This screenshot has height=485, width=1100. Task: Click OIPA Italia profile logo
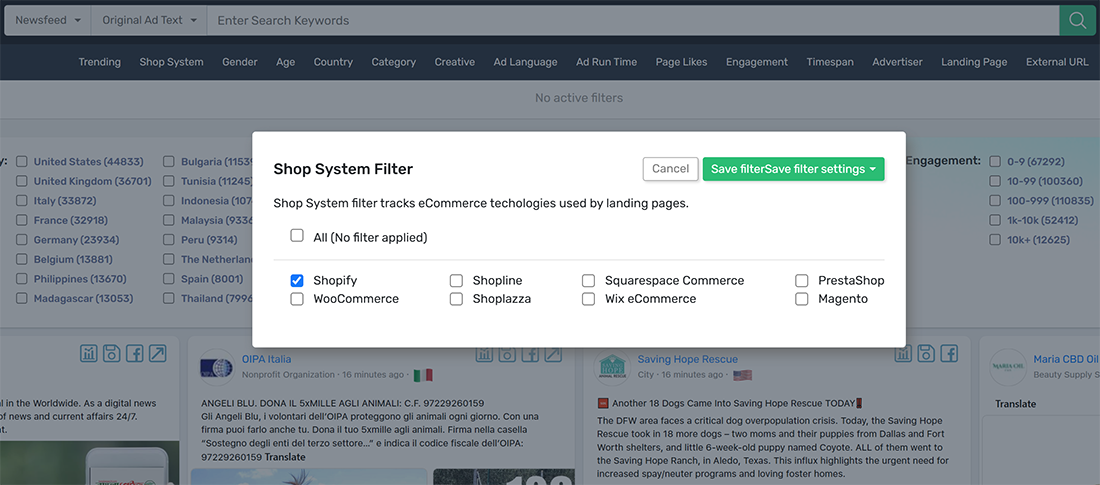[217, 367]
